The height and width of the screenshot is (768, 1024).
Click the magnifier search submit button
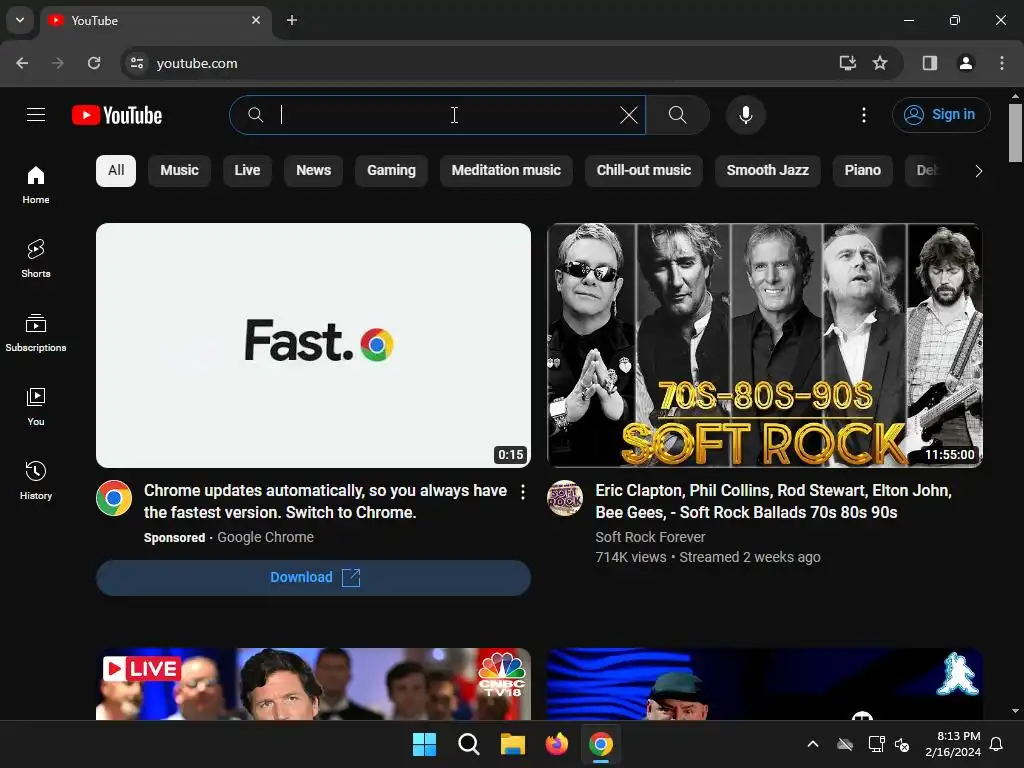click(x=678, y=116)
